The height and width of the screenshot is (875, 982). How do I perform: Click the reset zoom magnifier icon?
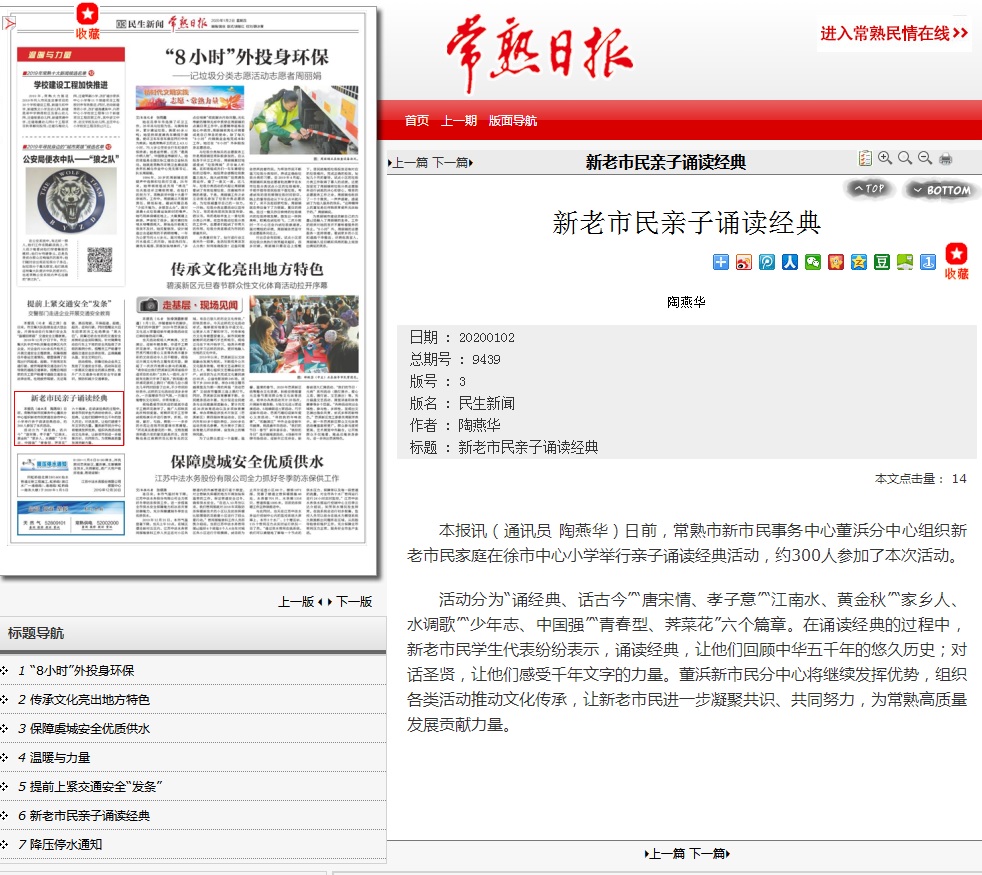coord(905,158)
